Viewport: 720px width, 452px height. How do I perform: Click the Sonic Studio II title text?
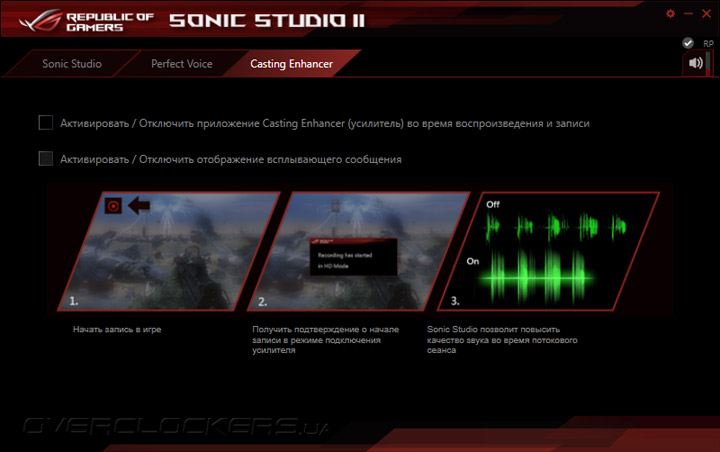point(267,21)
